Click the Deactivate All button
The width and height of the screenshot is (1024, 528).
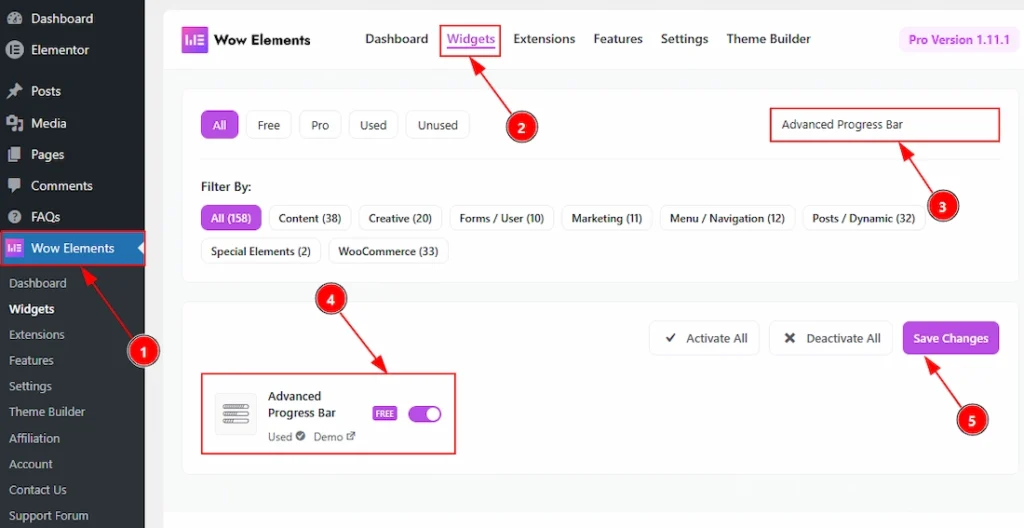tap(831, 338)
